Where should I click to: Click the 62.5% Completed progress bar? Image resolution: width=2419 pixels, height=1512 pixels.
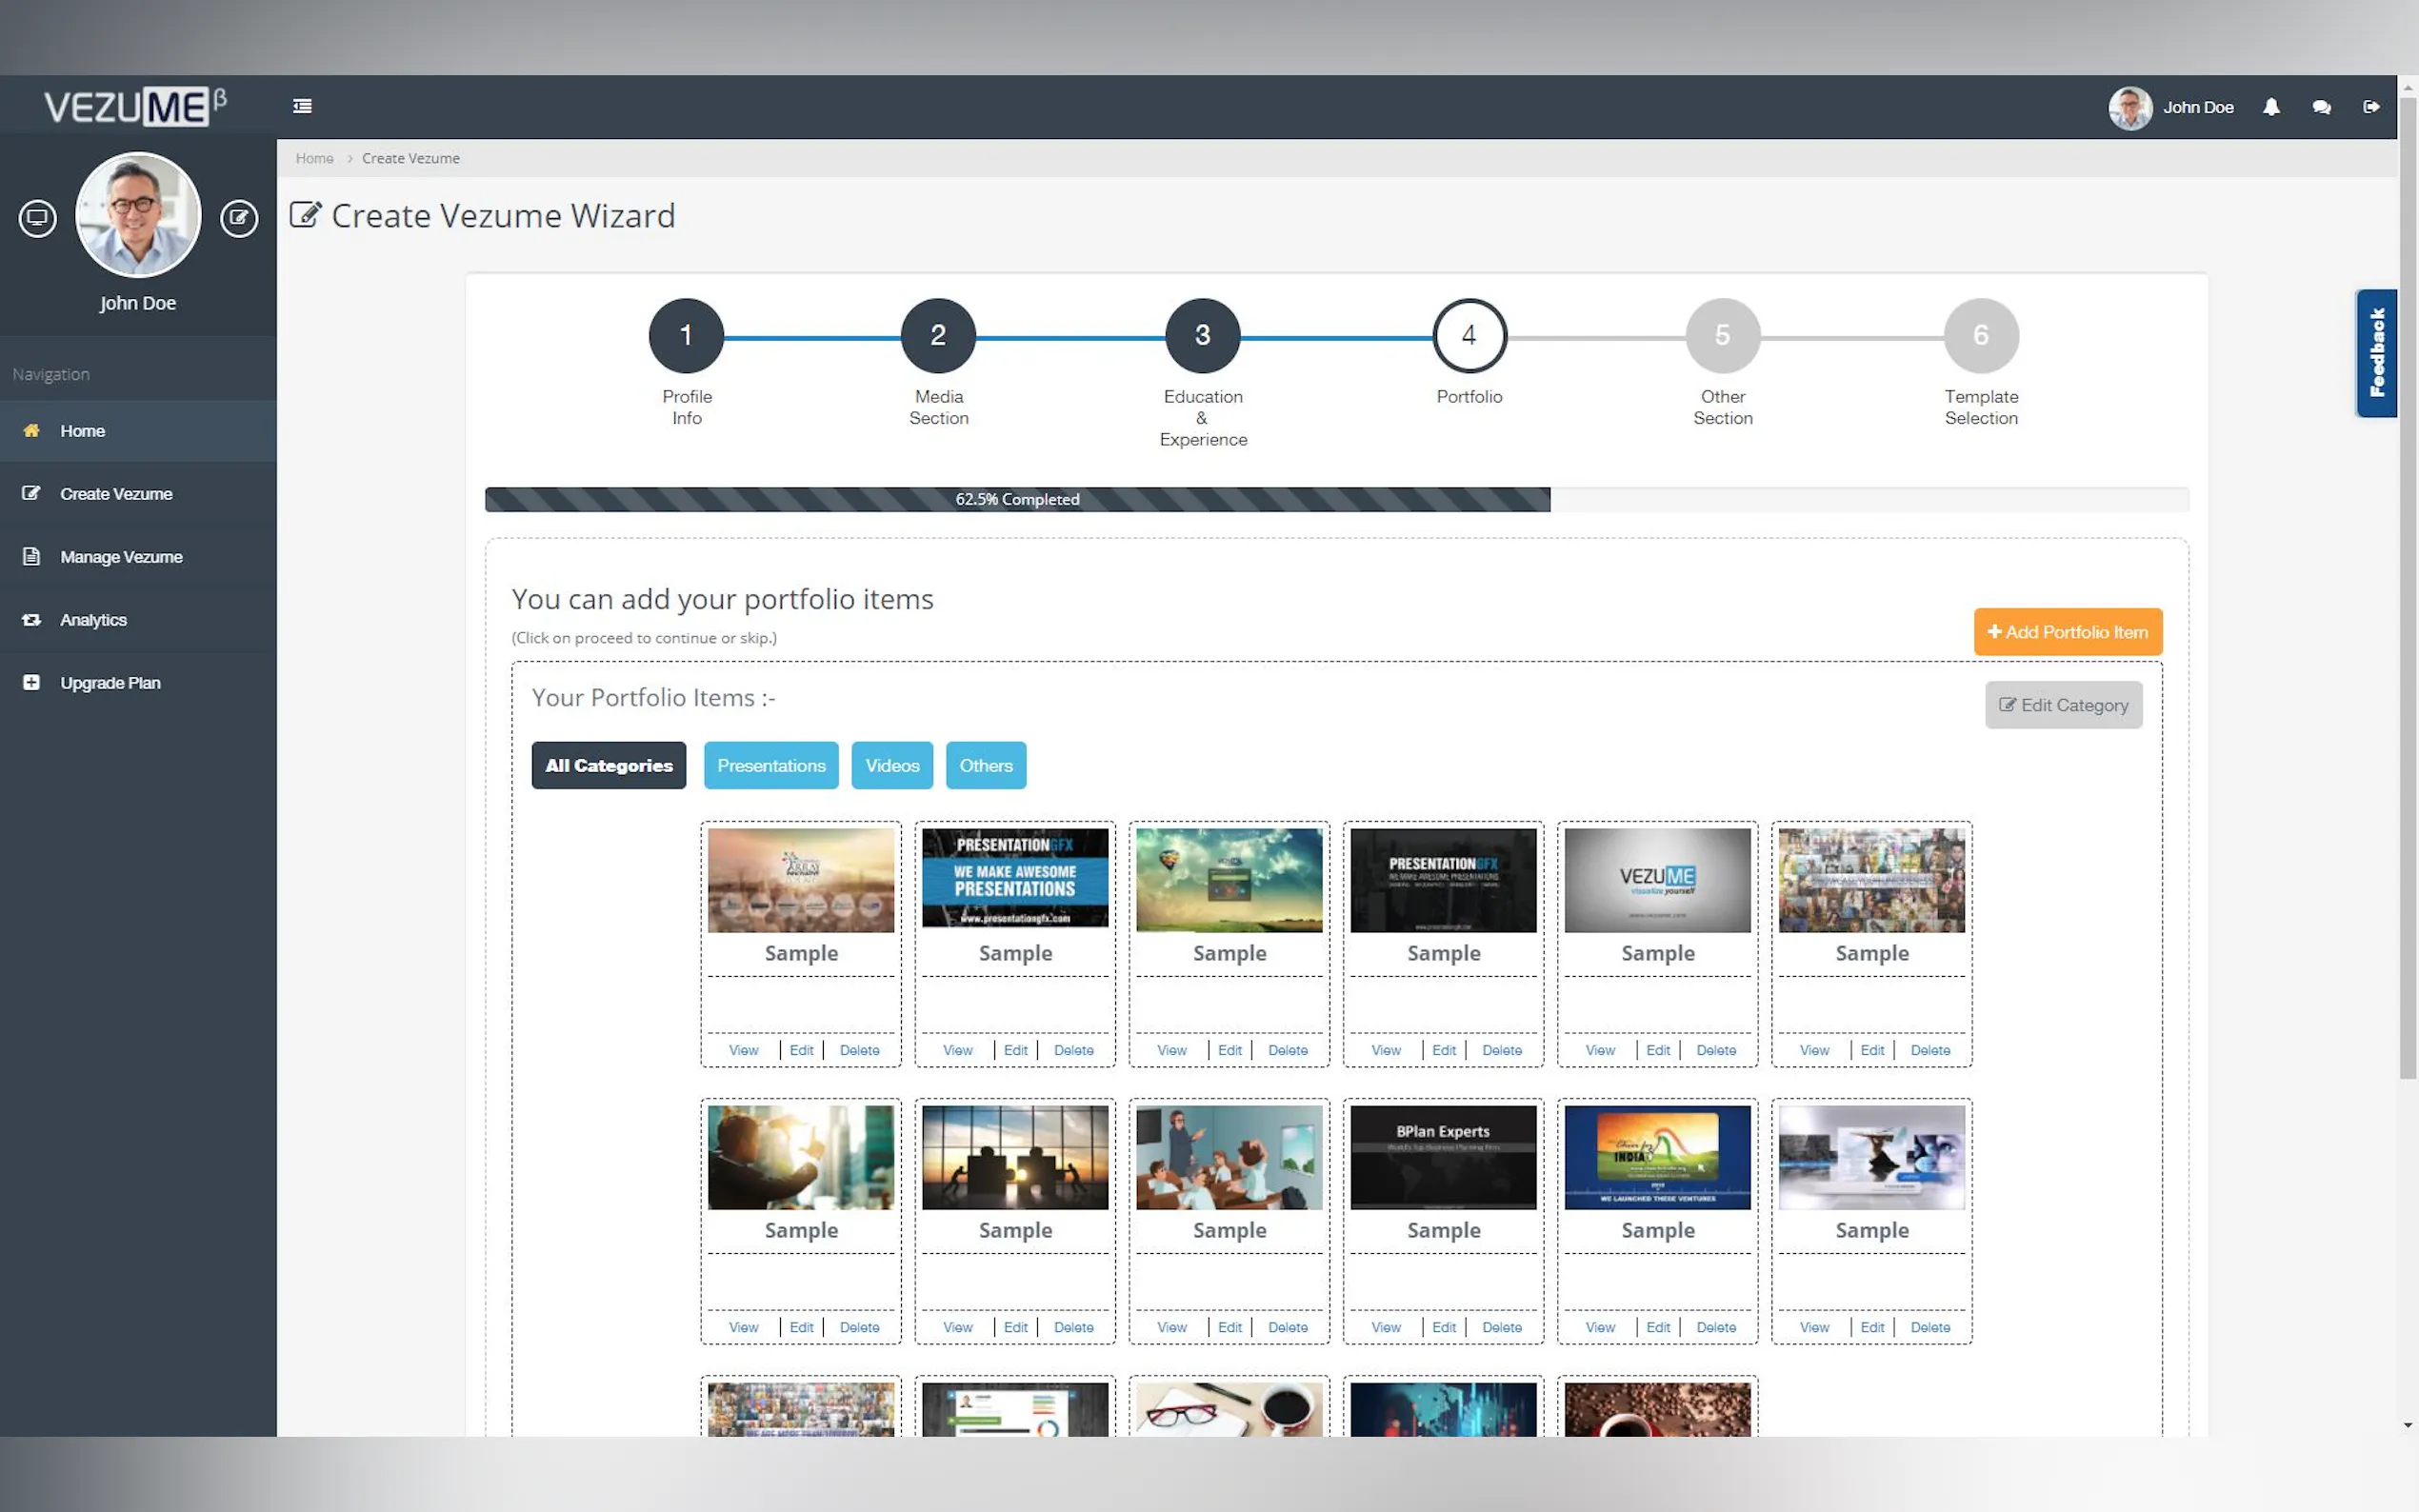click(1017, 499)
